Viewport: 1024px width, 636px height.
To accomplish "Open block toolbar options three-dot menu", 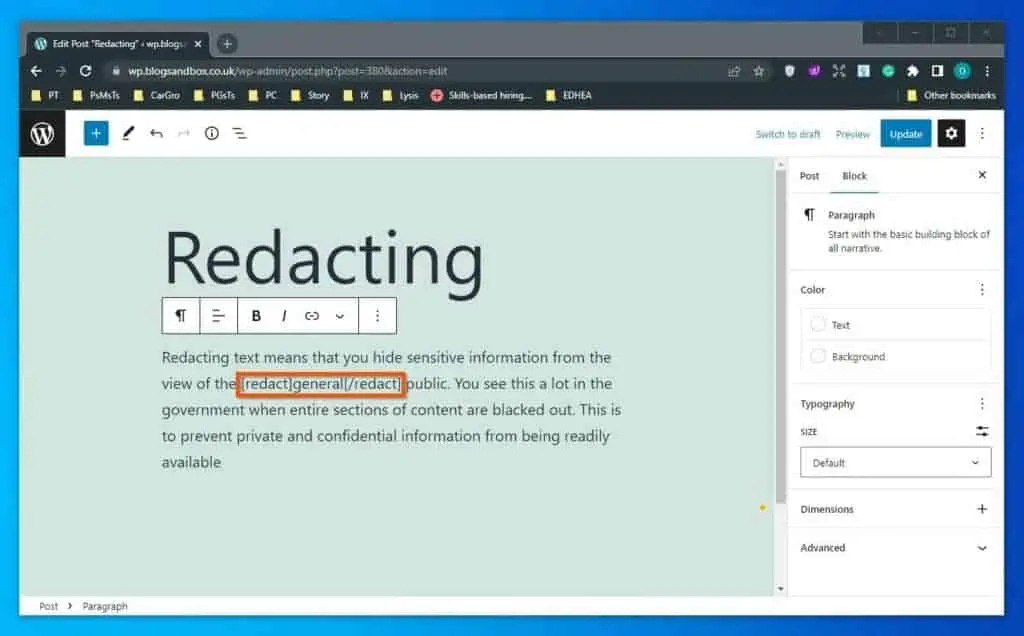I will pos(377,316).
